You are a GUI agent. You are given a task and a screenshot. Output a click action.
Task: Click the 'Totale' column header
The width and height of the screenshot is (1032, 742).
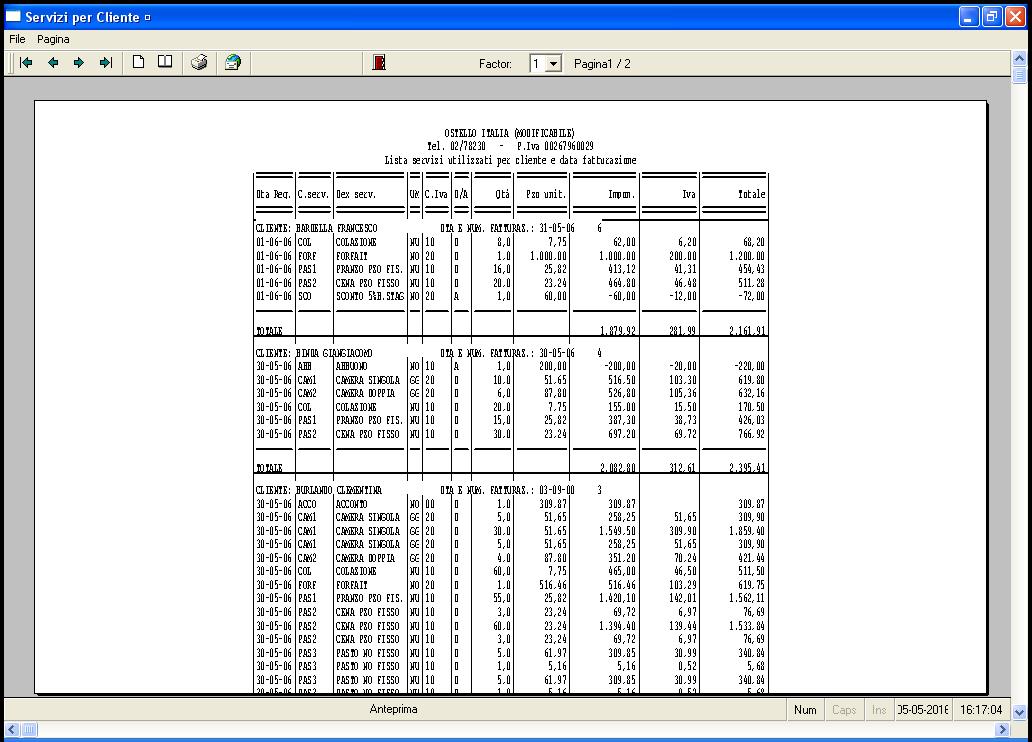(752, 194)
